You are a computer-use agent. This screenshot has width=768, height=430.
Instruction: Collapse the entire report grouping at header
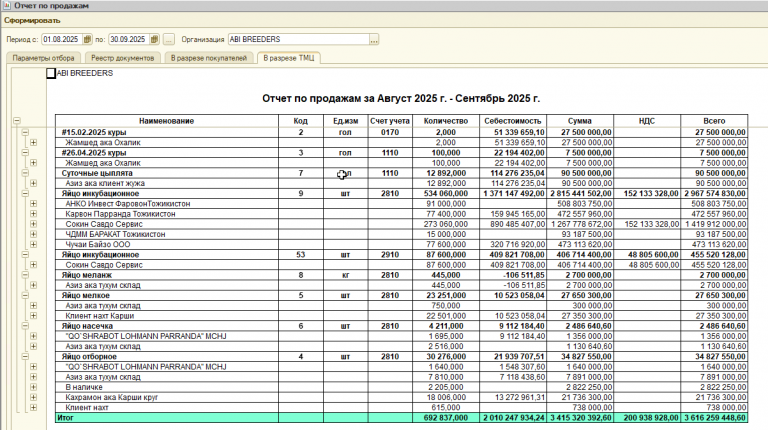pyautogui.click(x=17, y=120)
